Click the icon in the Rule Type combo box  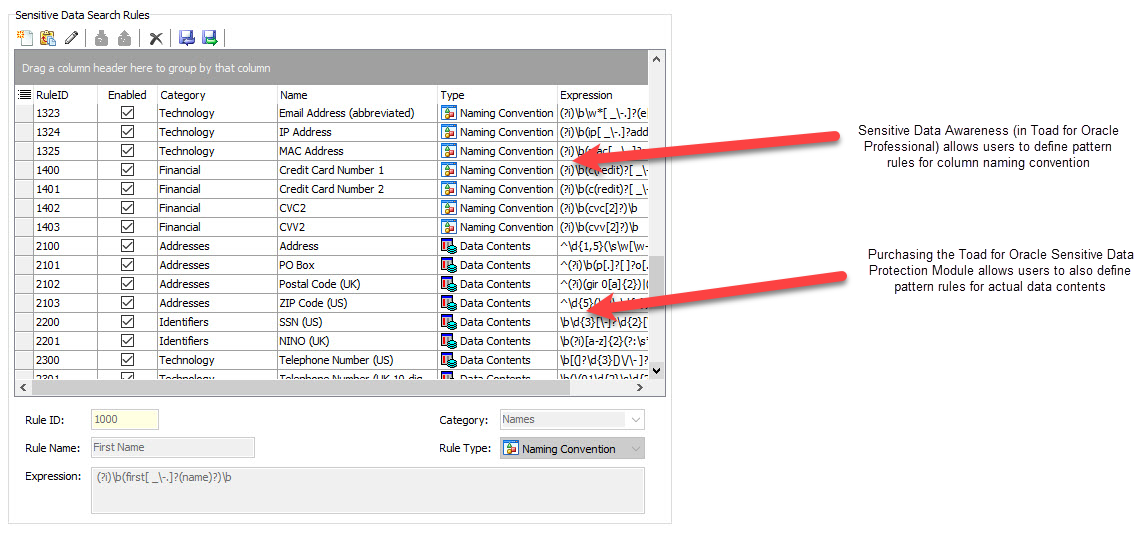click(512, 448)
